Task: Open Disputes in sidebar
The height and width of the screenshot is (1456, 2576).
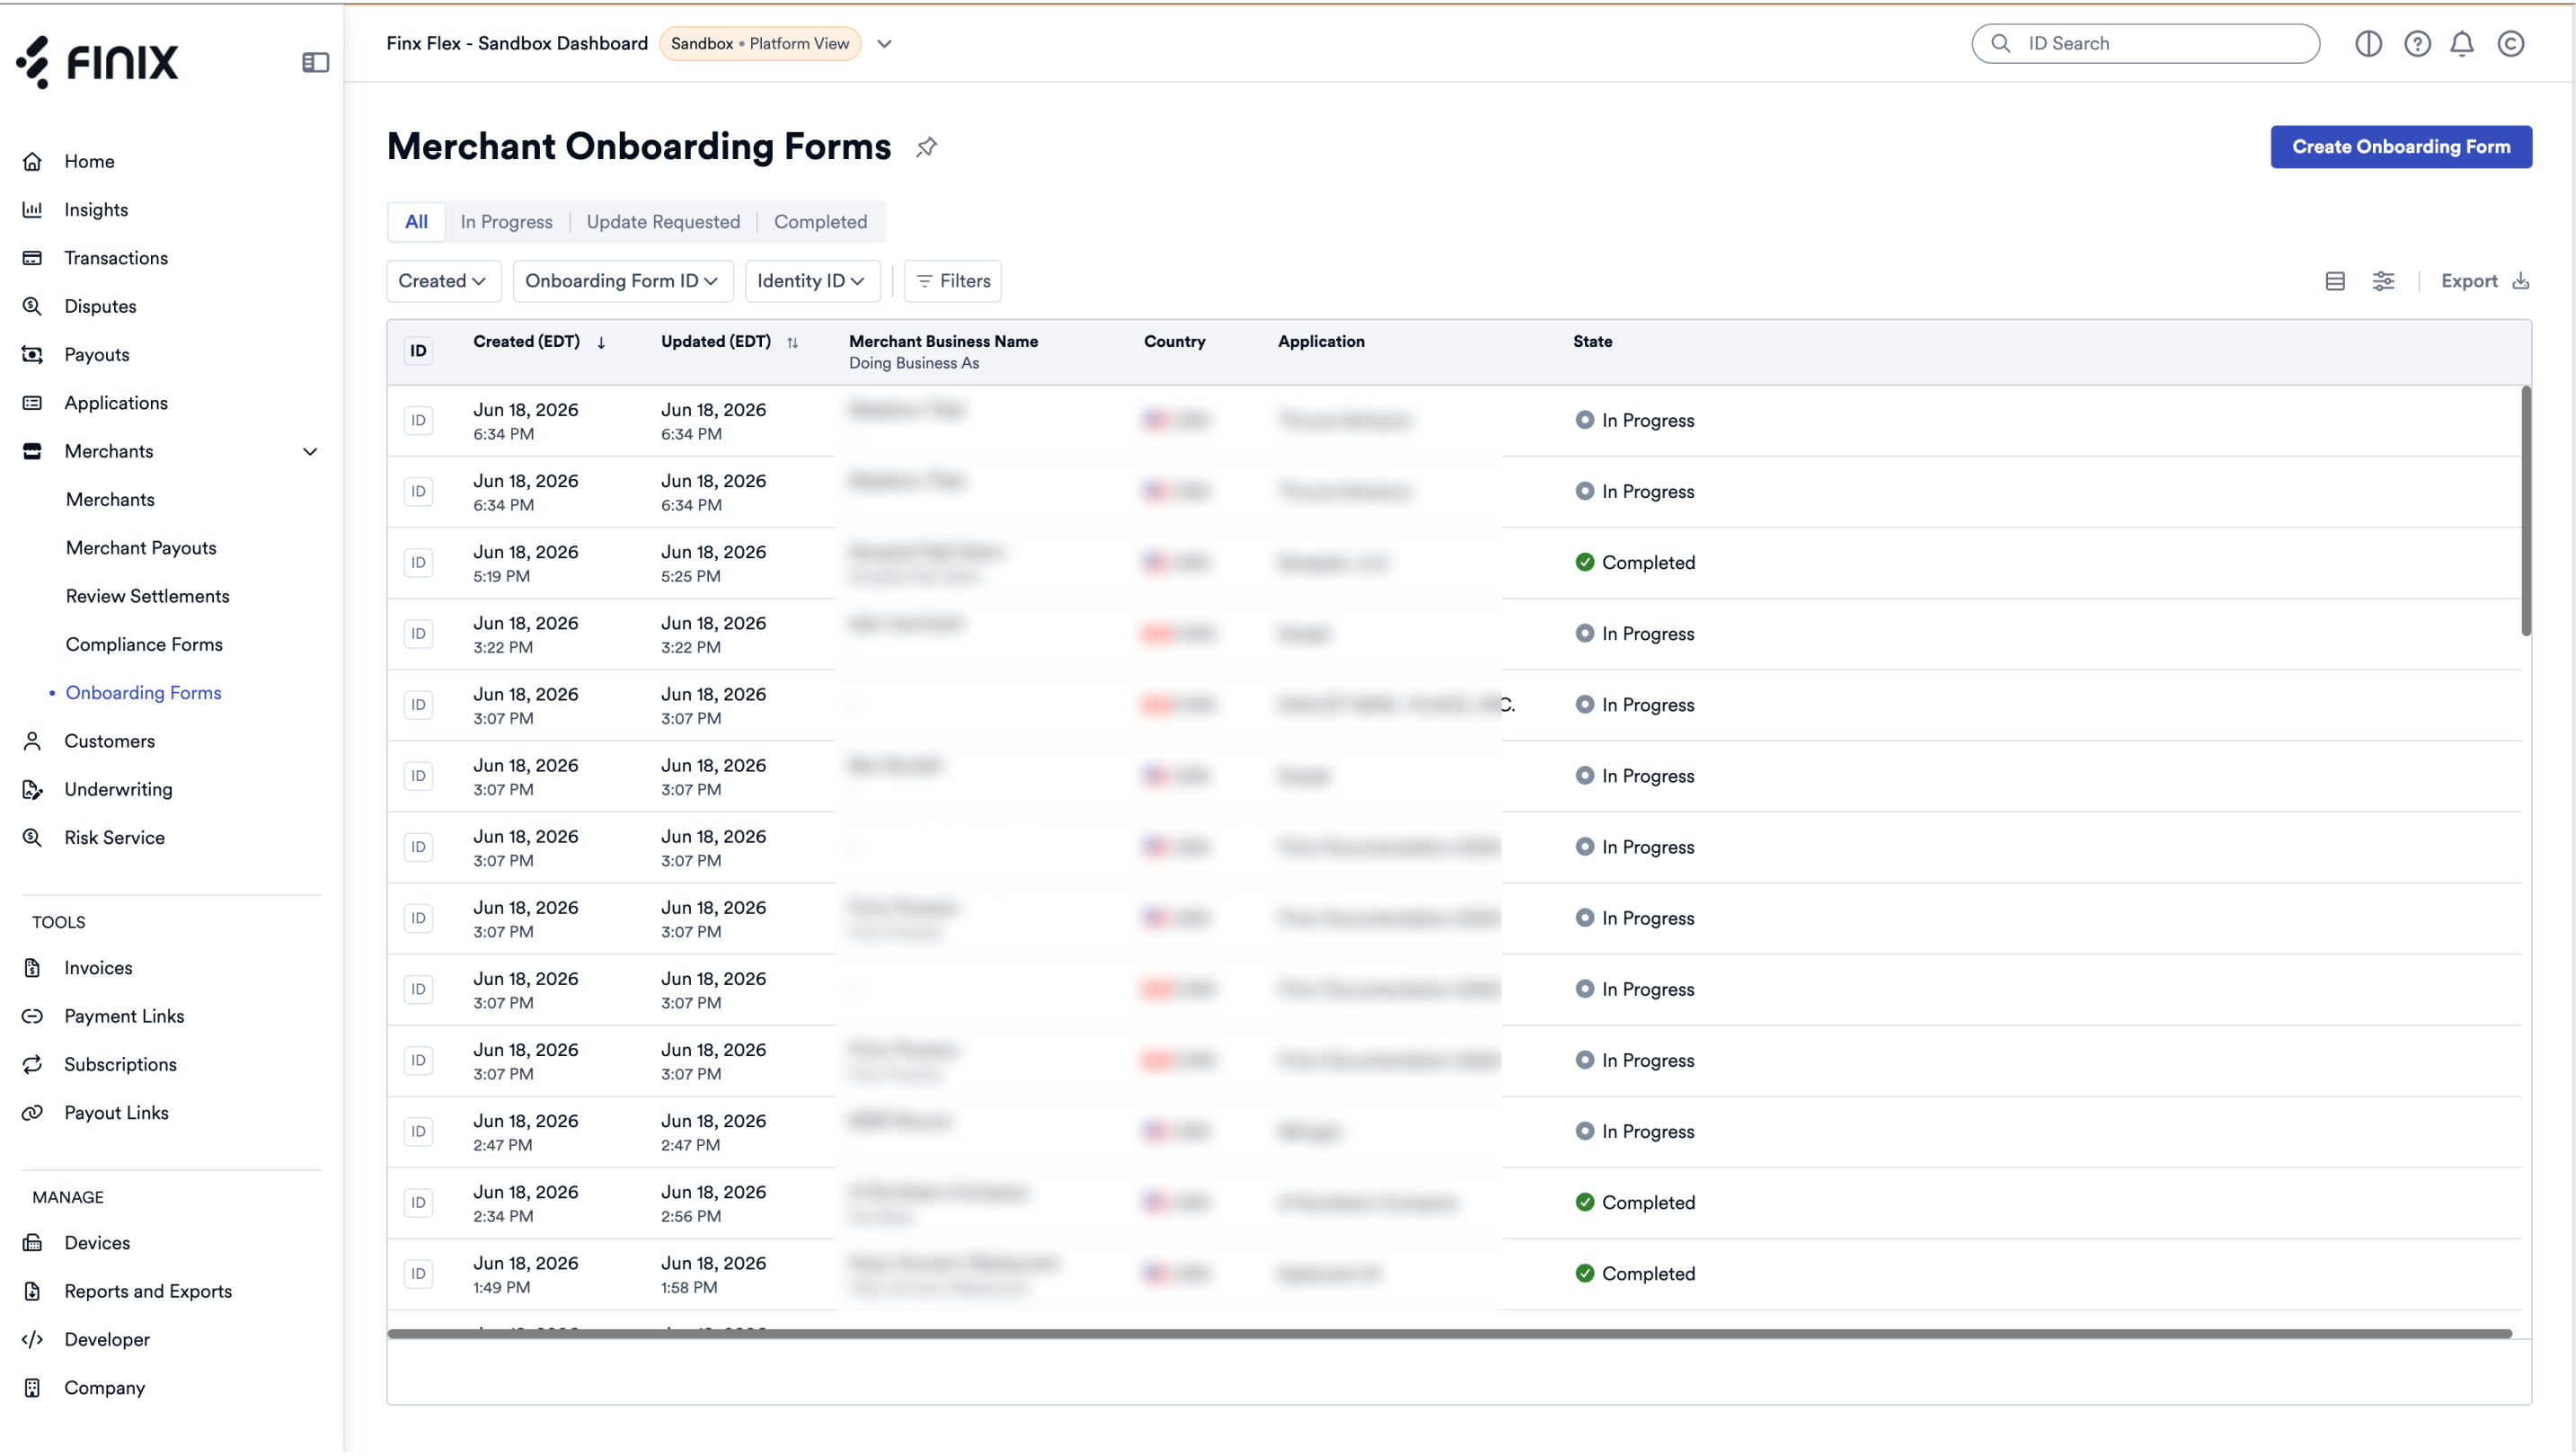Action: coord(100,306)
